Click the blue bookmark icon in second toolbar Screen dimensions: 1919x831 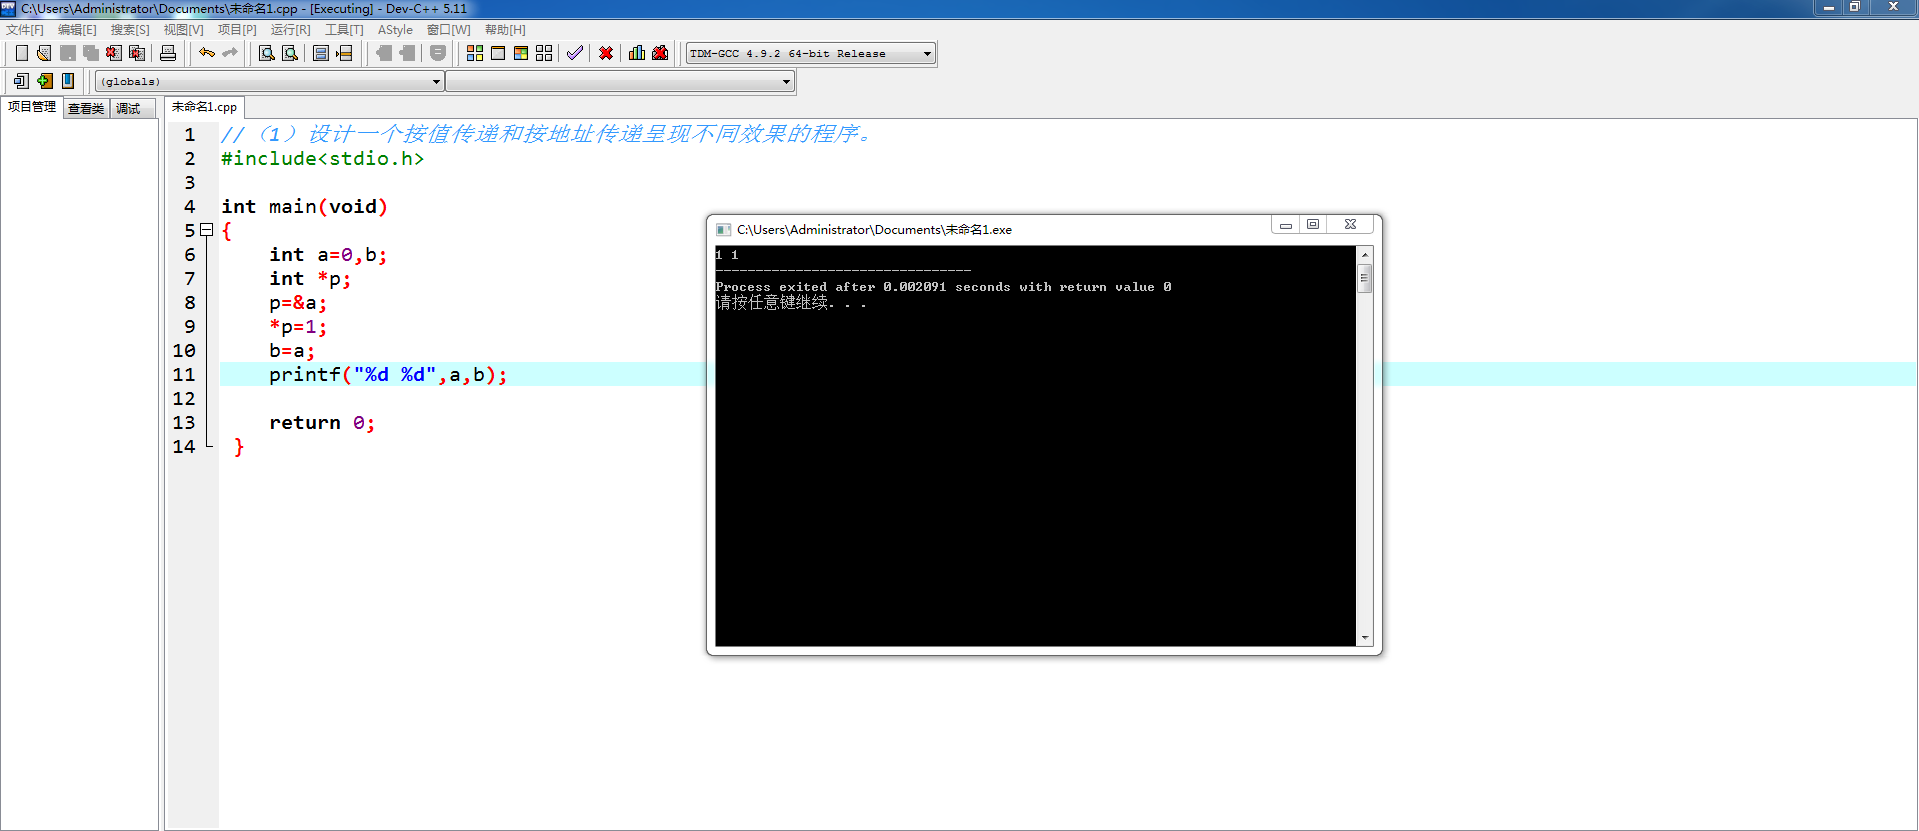68,81
